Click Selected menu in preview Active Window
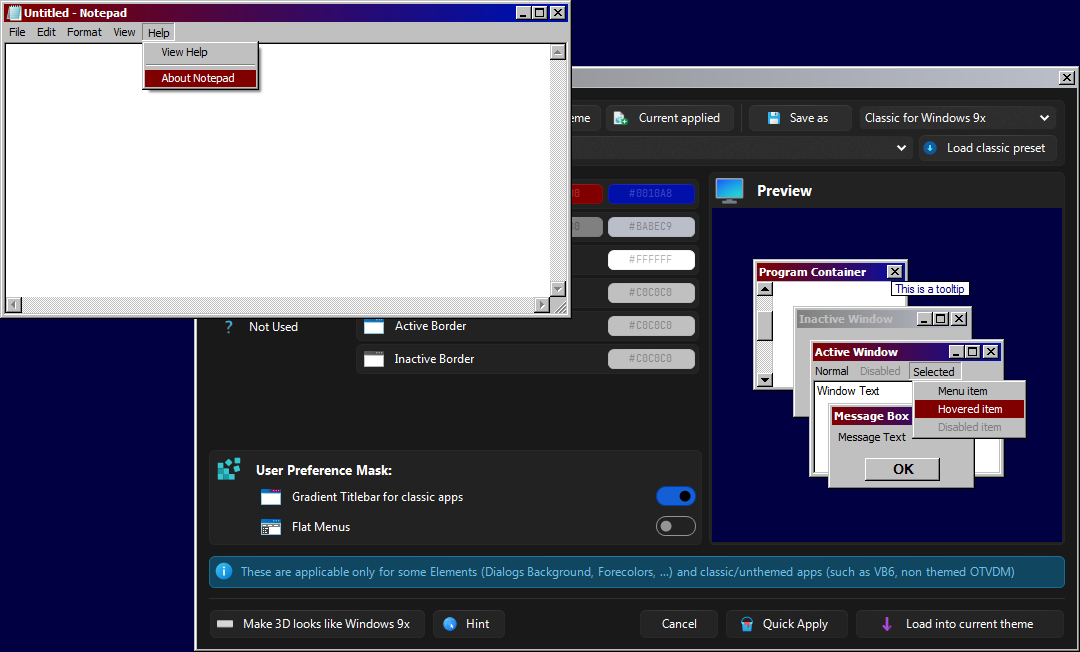Screen dimensions: 1080x652 pyautogui.click(x=934, y=372)
